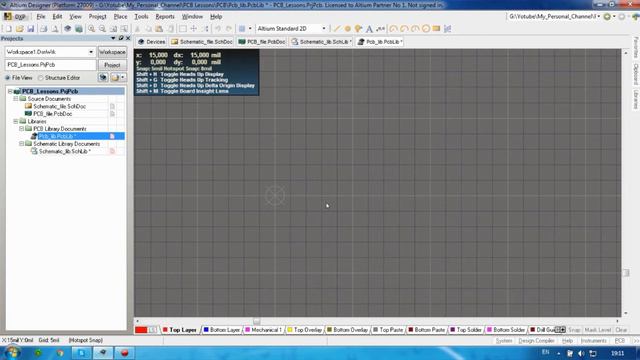Open the System panel button in status bar

point(504,340)
